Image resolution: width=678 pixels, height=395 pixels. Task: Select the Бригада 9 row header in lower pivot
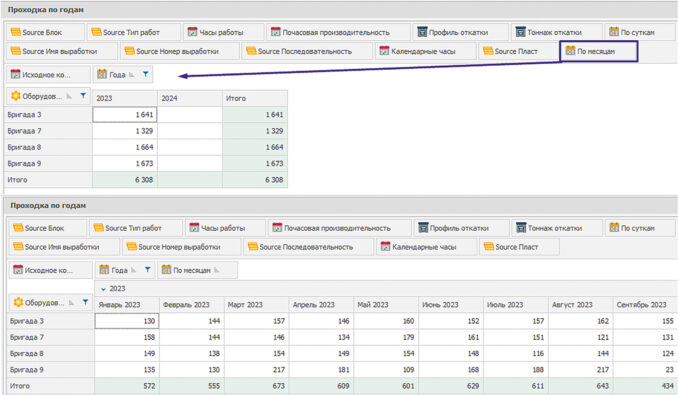click(x=51, y=370)
